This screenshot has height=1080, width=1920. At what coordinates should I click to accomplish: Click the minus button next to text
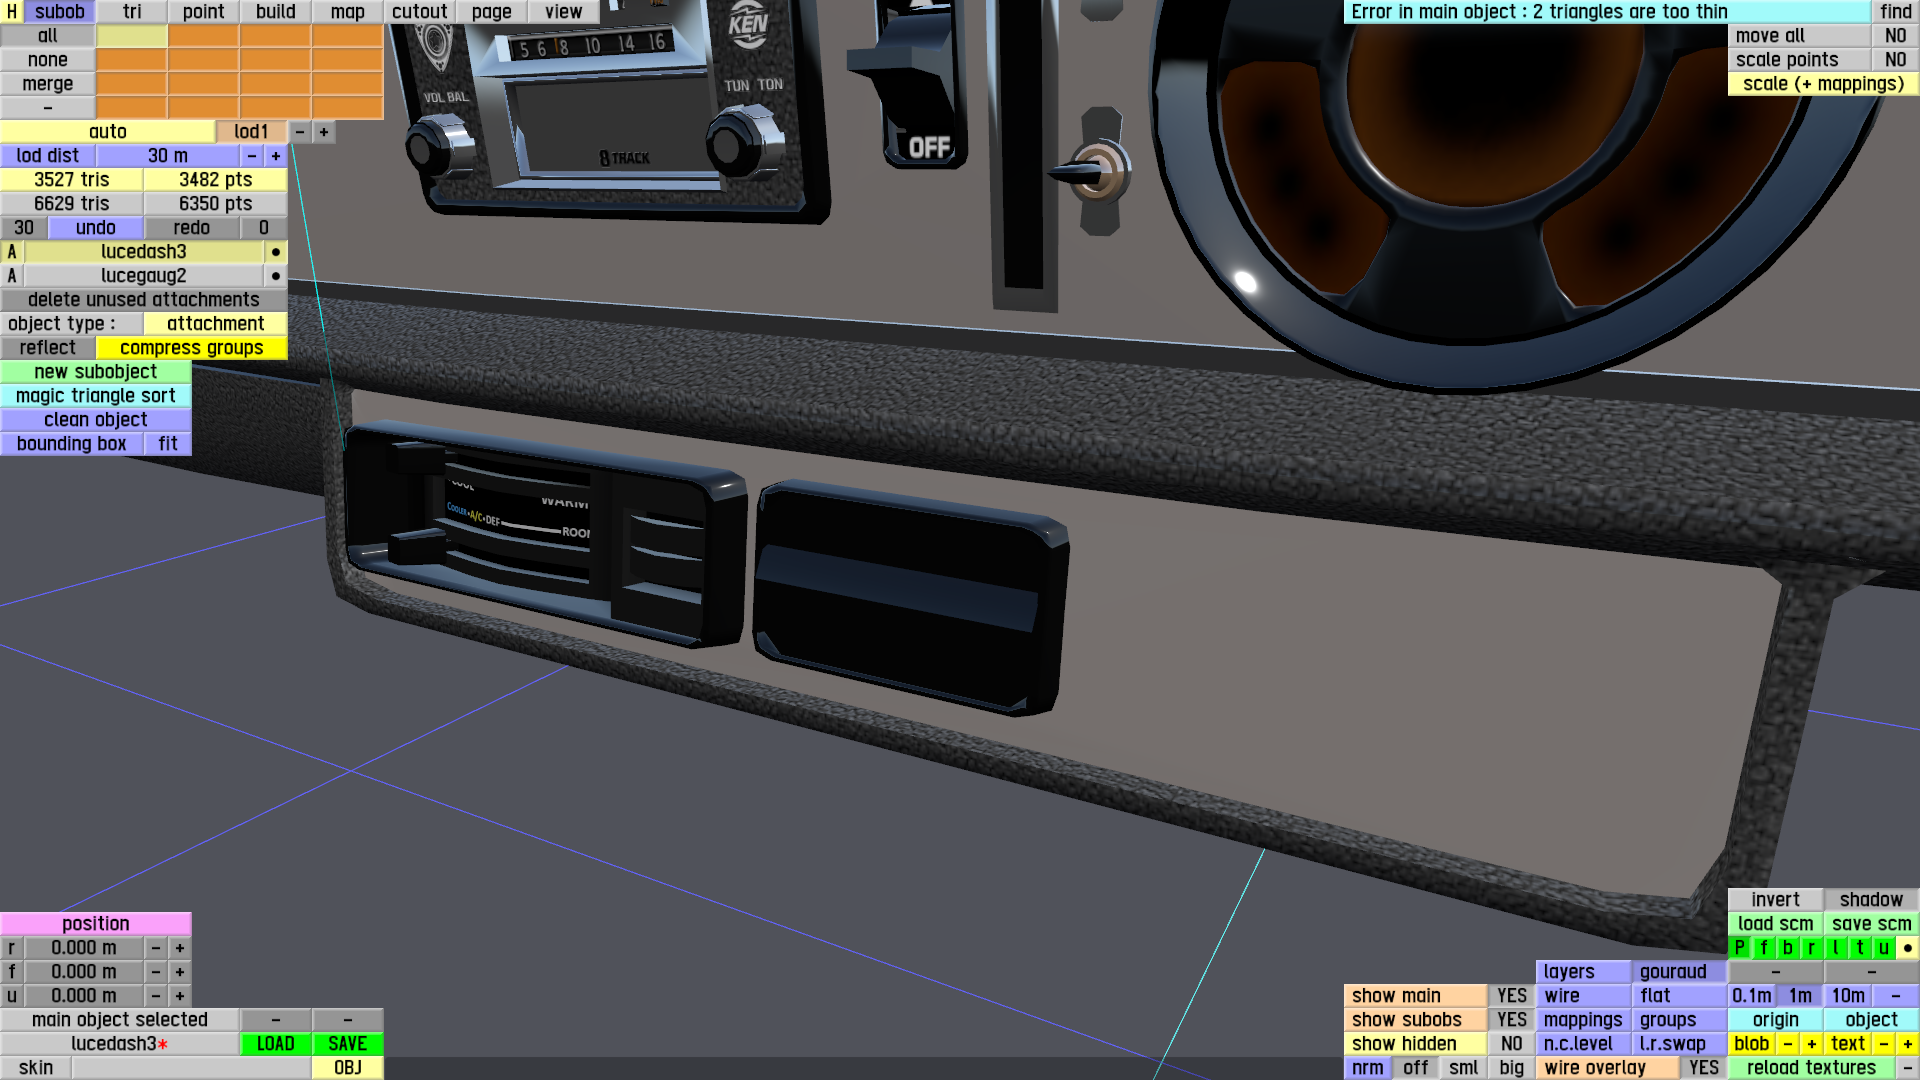tap(1884, 1044)
